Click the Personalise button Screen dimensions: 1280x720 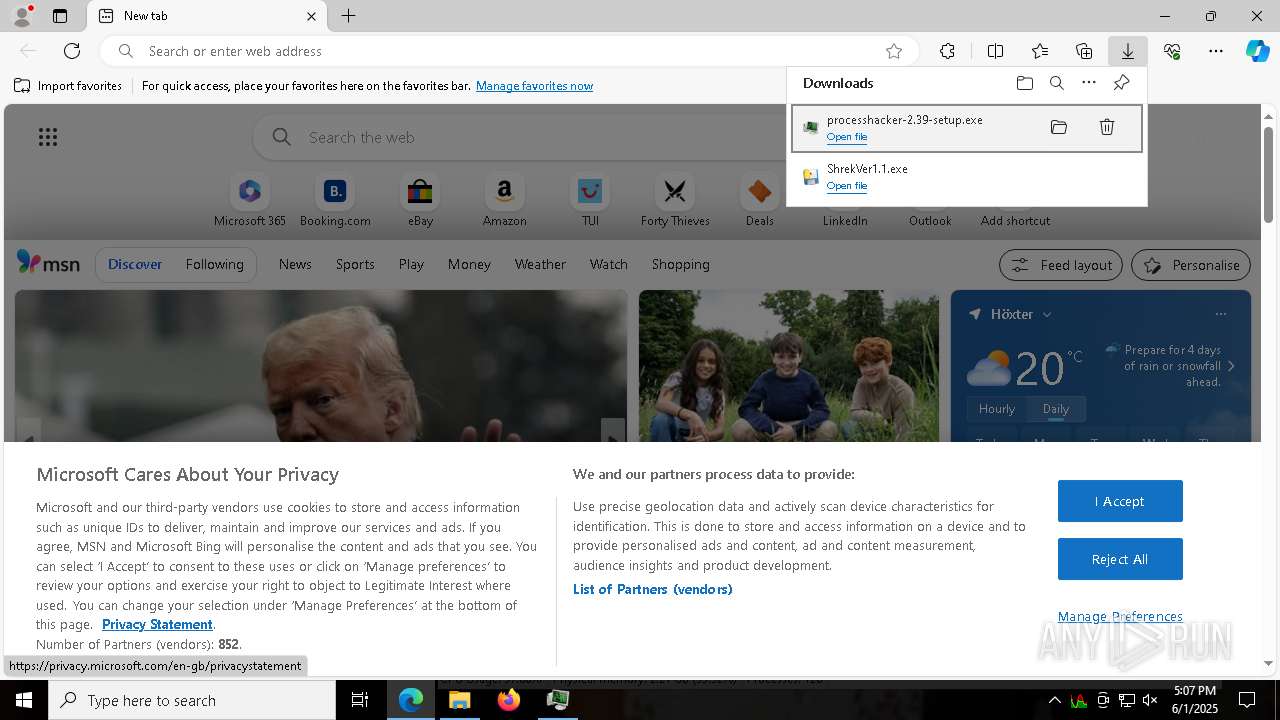[1190, 265]
